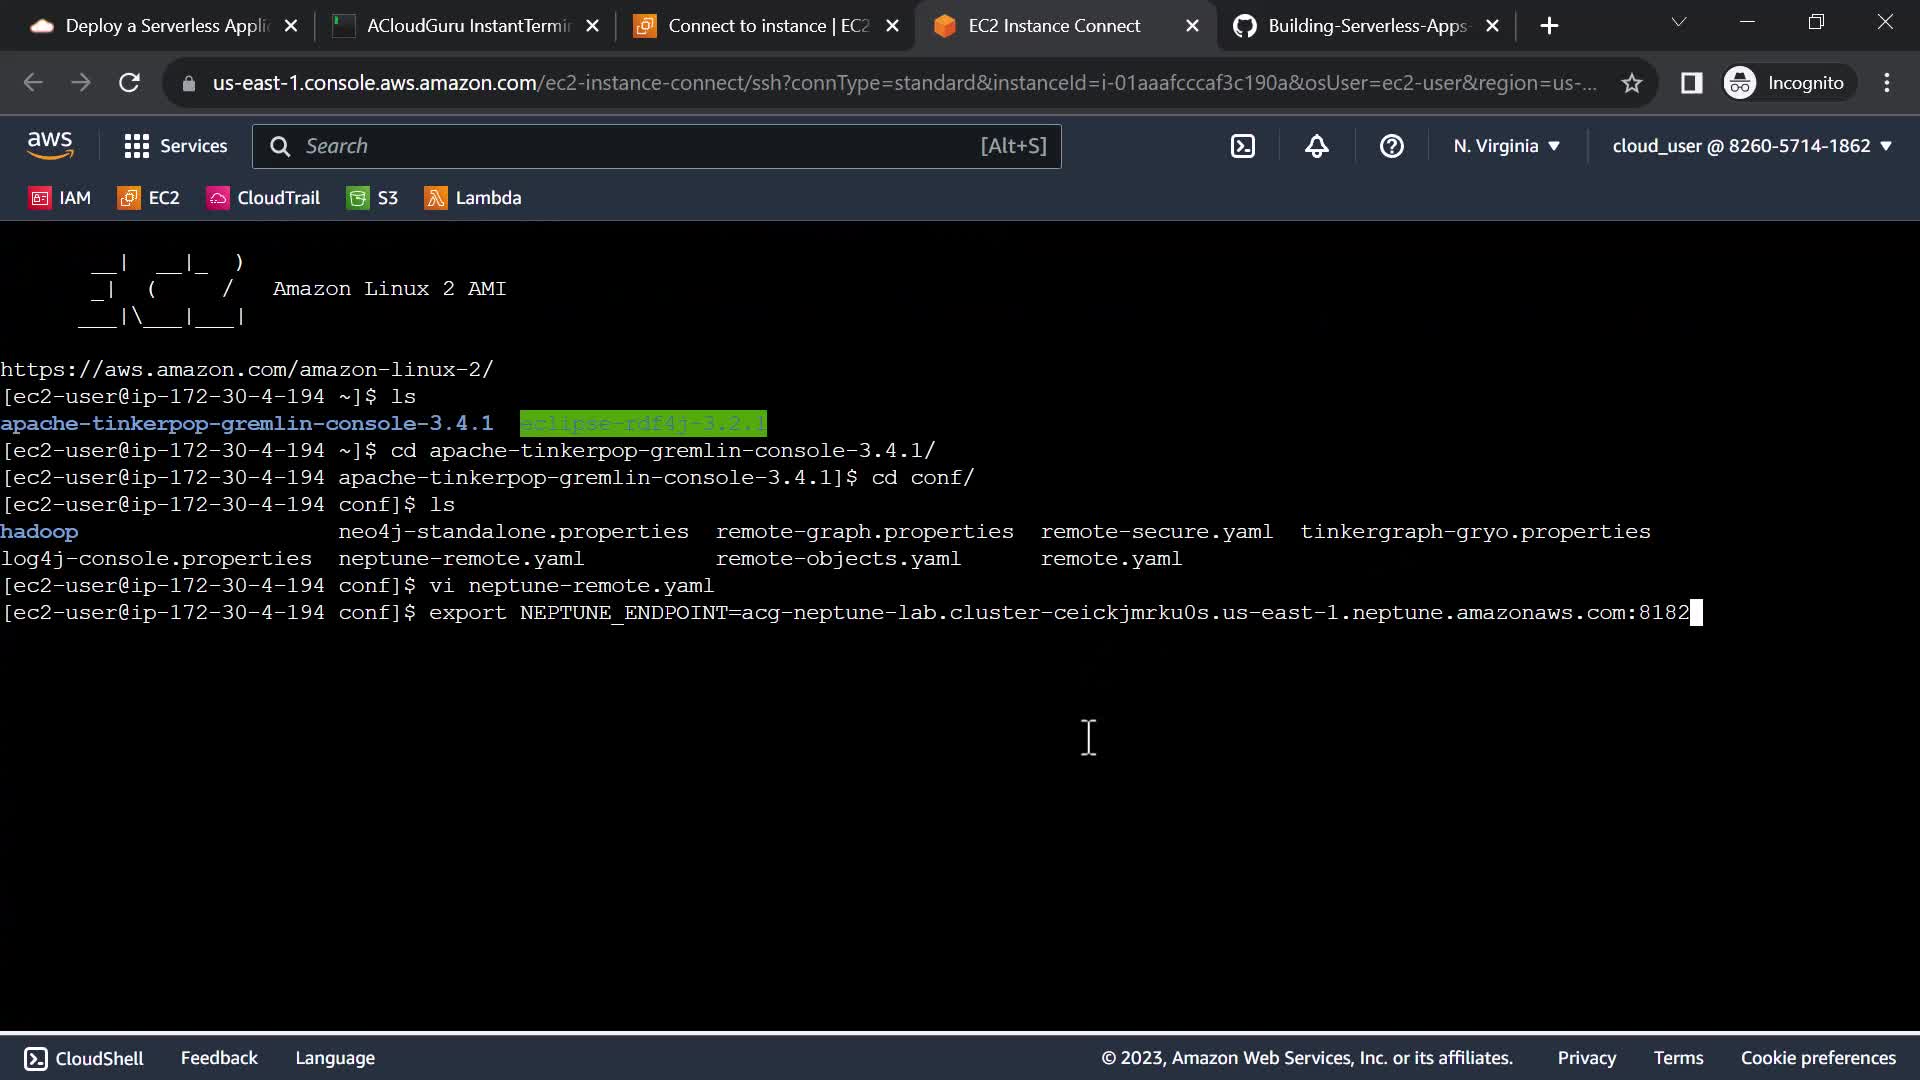Open the AWS help question-mark icon

pos(1391,146)
